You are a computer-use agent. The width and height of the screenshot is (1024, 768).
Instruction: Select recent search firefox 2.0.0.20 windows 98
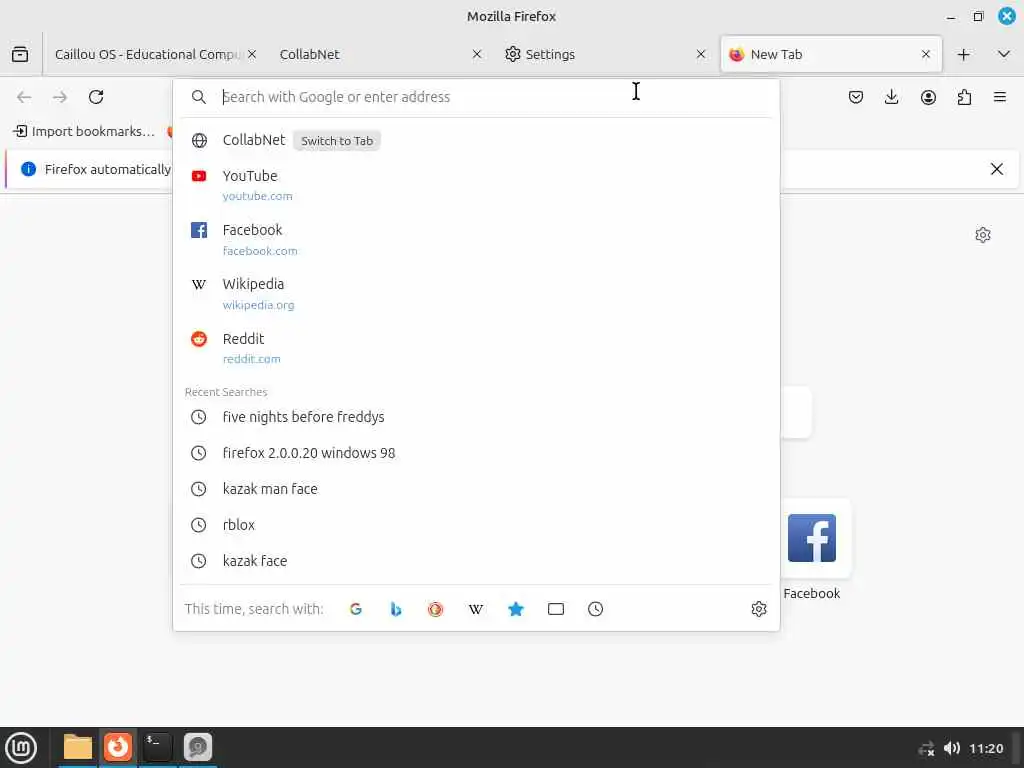[x=476, y=453]
